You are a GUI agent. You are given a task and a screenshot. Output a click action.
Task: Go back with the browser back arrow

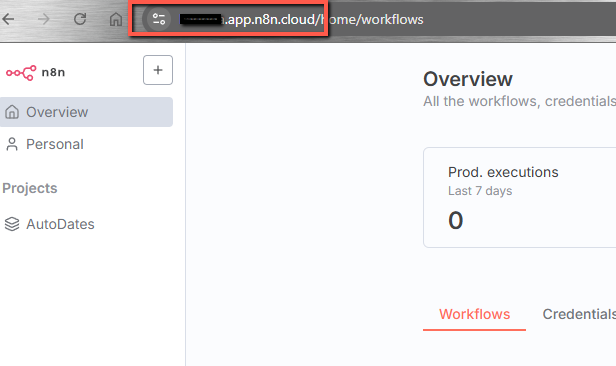click(8, 19)
